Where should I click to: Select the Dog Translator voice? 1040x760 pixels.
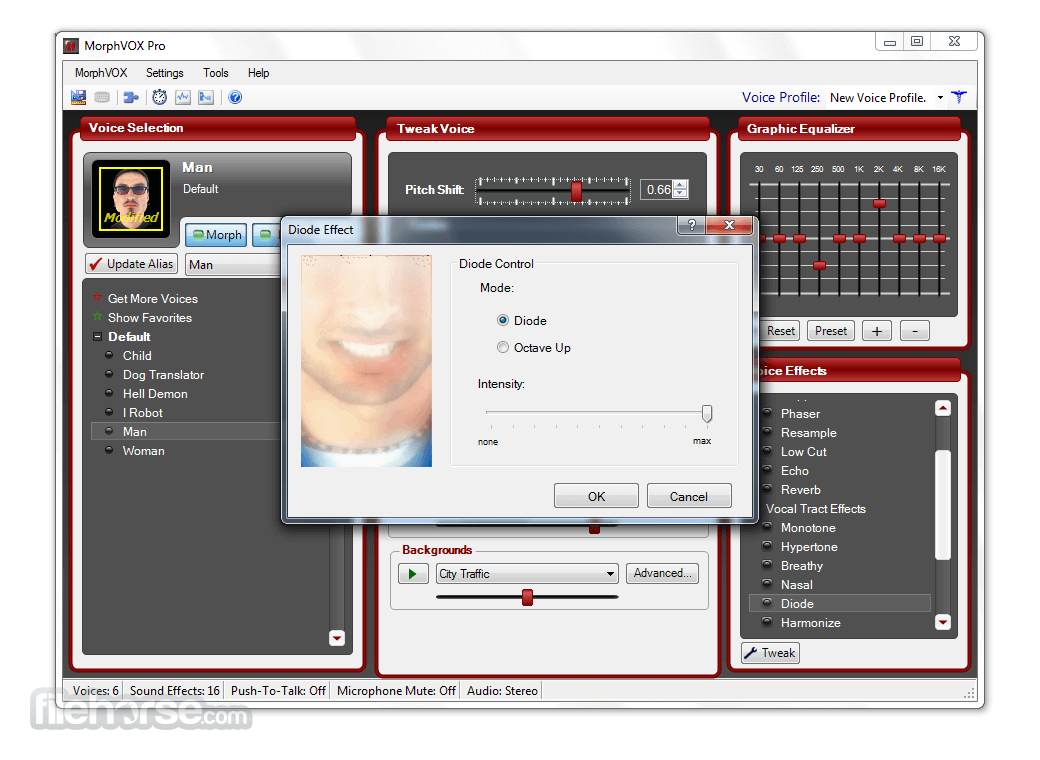pyautogui.click(x=163, y=375)
